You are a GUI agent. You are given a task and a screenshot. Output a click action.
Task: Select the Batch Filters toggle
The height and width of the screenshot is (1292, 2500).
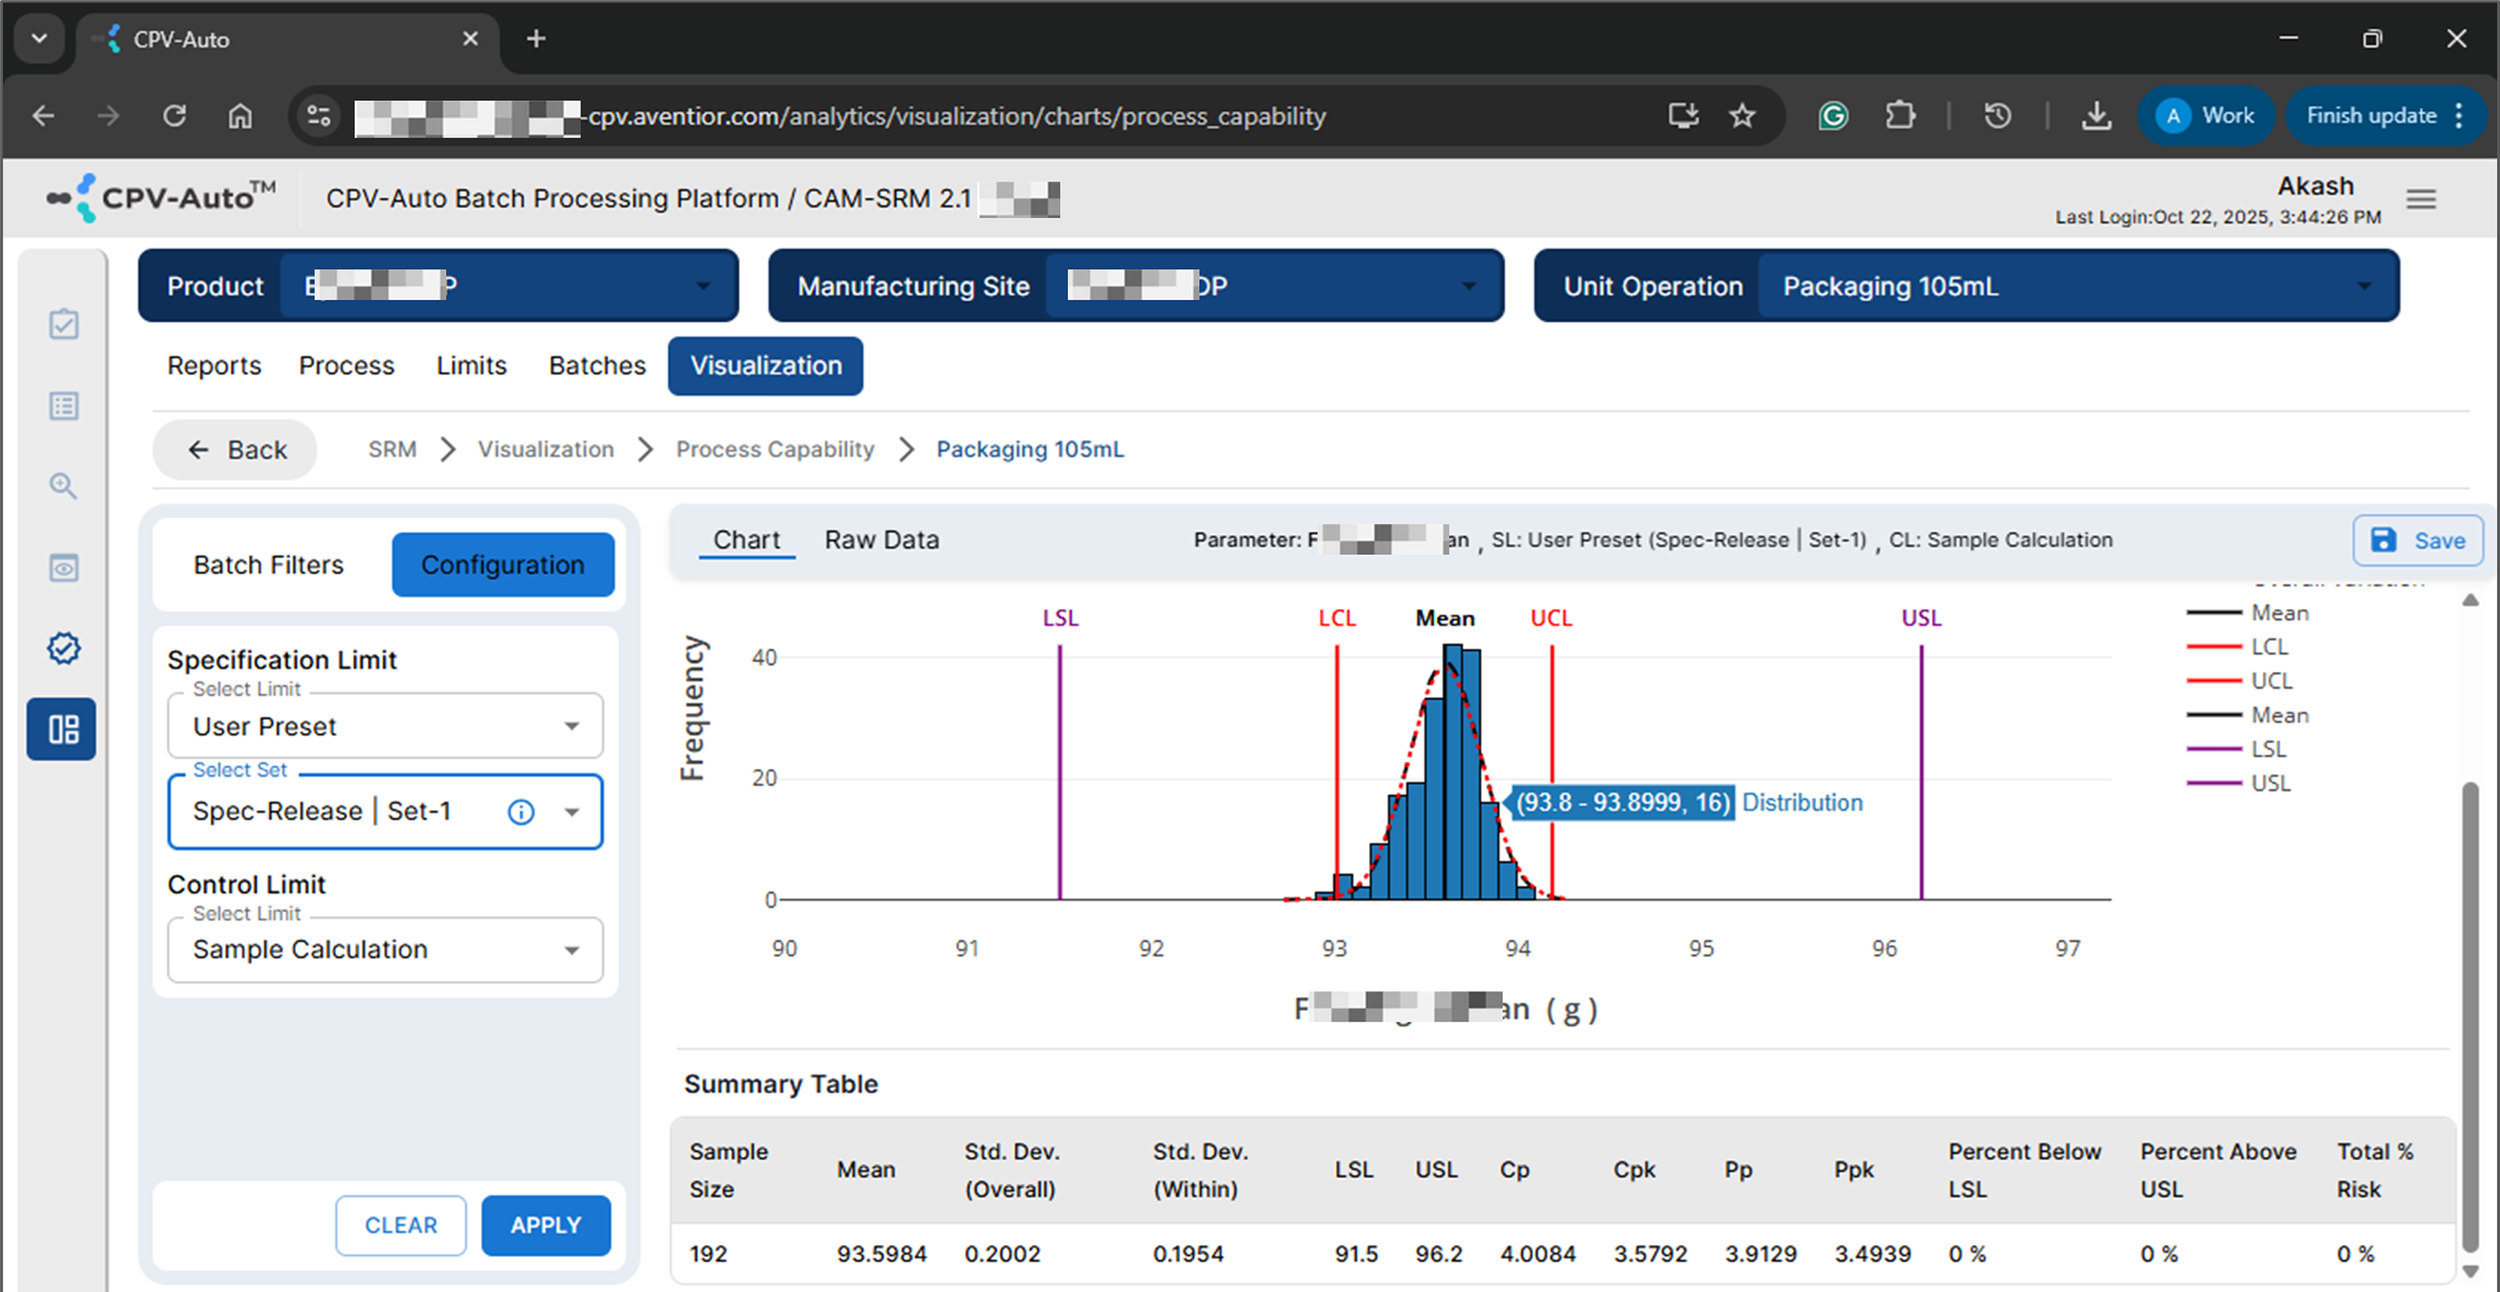pos(267,564)
